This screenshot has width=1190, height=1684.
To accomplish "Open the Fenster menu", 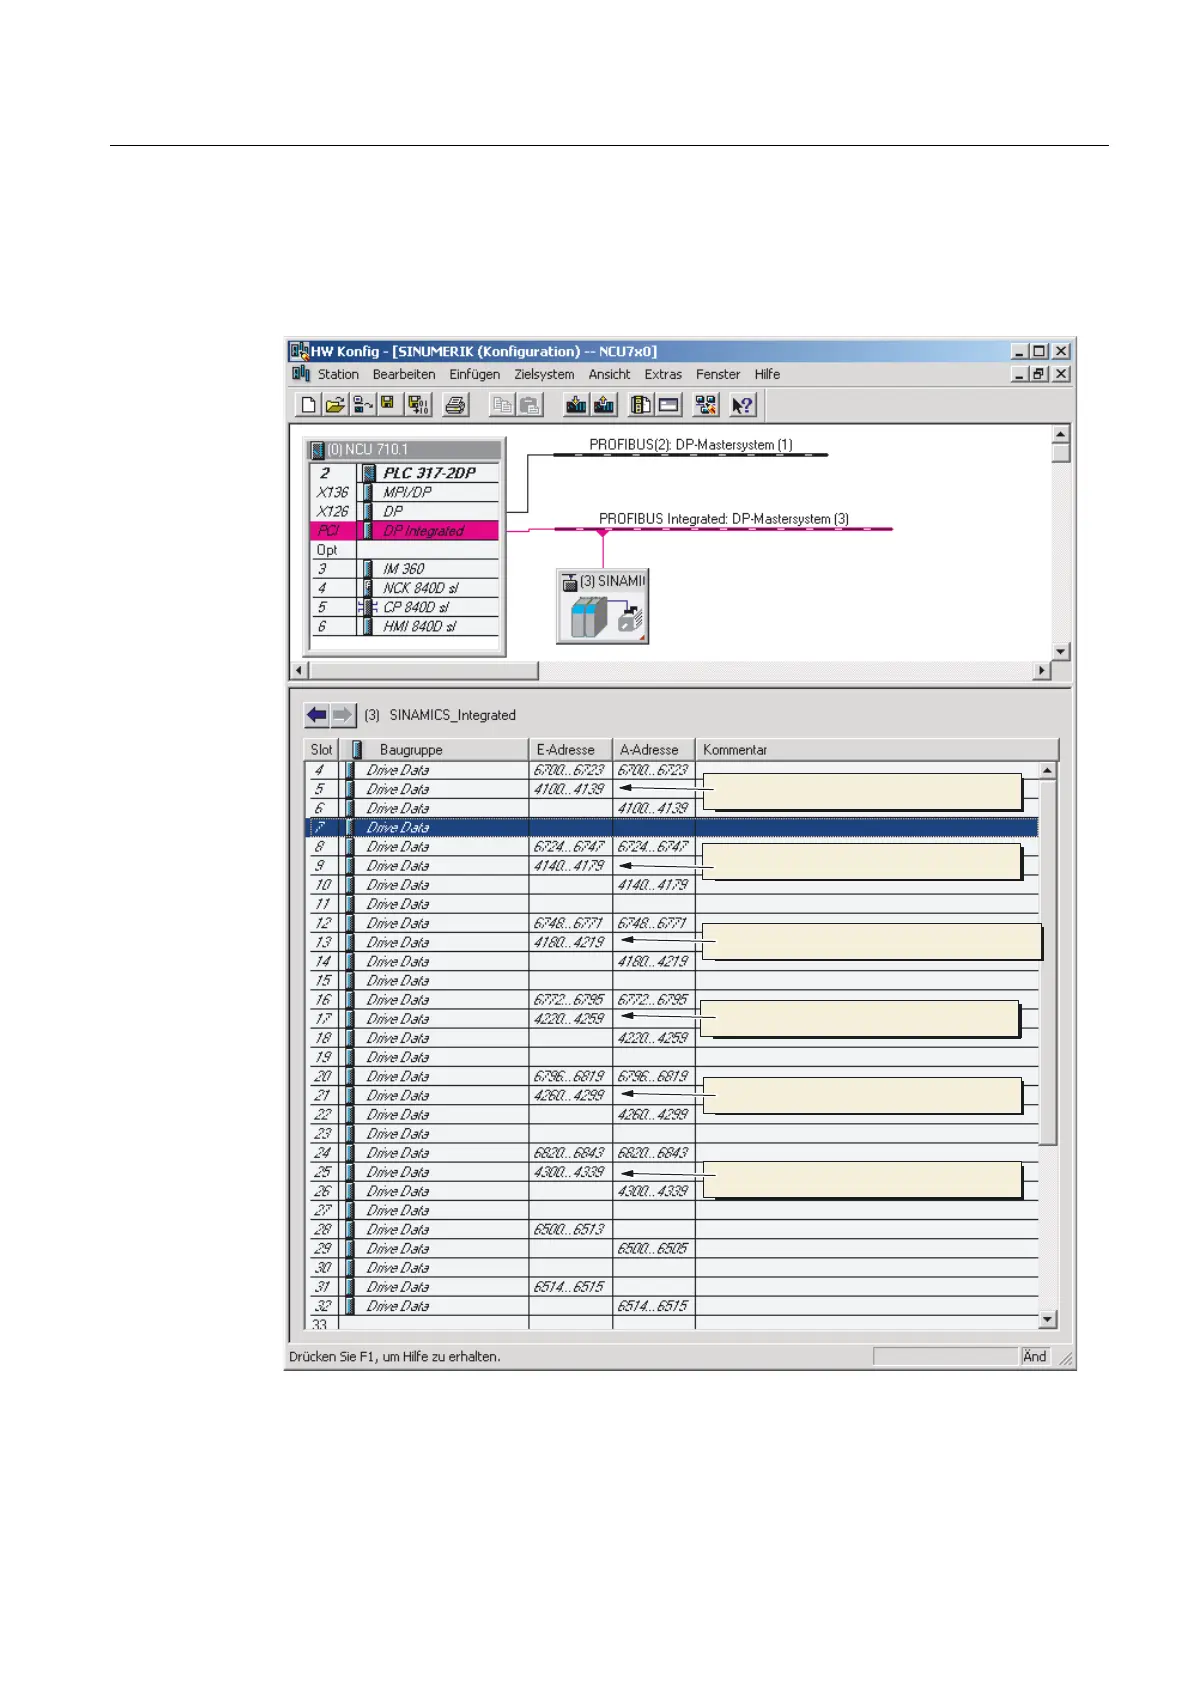I will (x=718, y=374).
